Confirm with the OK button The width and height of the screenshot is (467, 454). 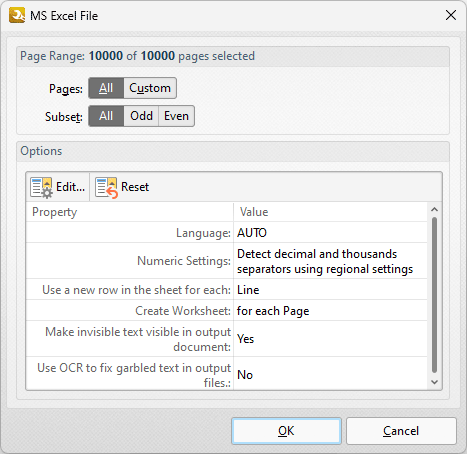(286, 431)
